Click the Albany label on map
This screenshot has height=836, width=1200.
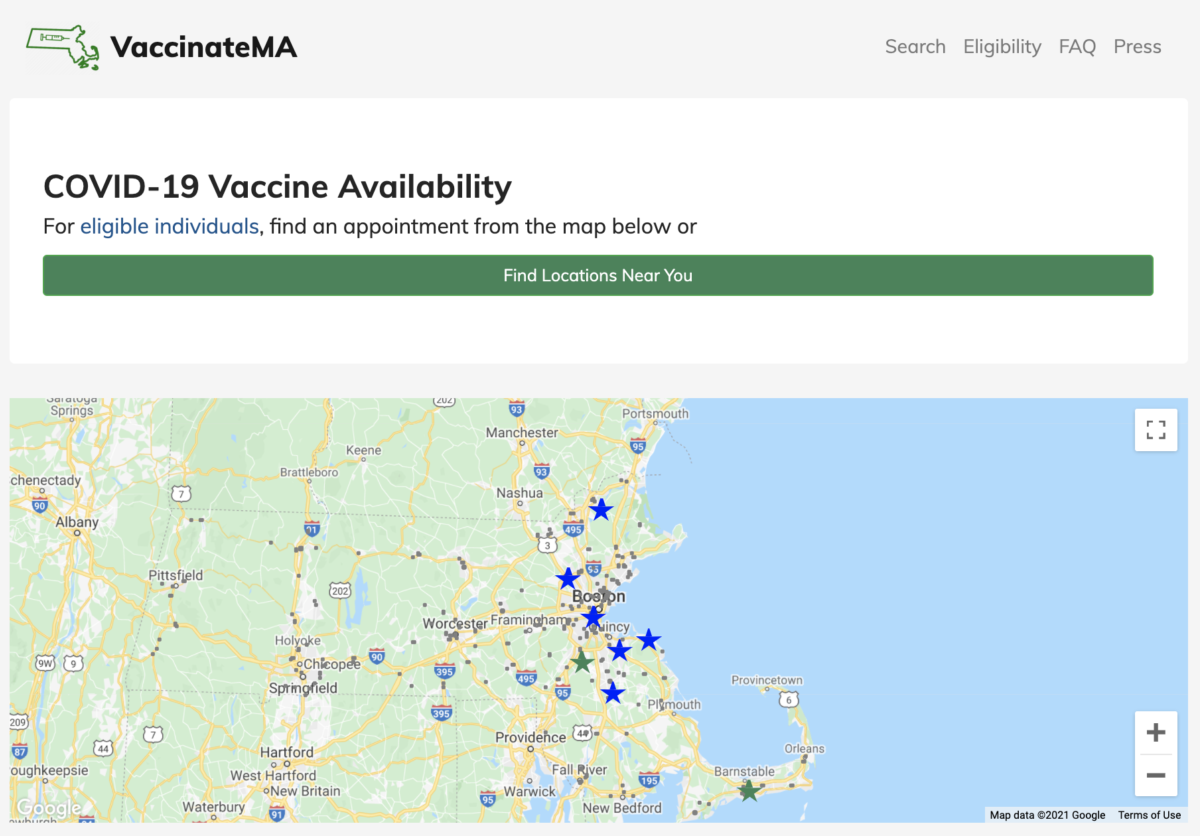(x=77, y=522)
